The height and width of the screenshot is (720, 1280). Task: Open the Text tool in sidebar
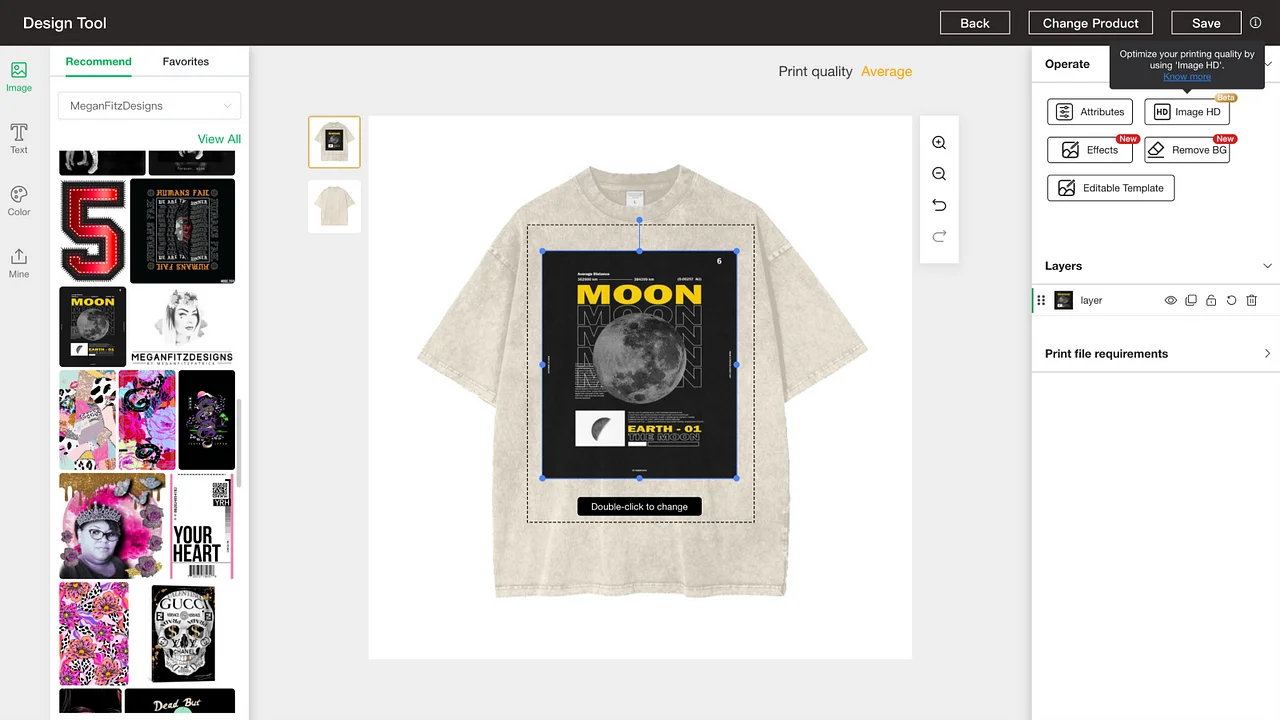tap(19, 139)
